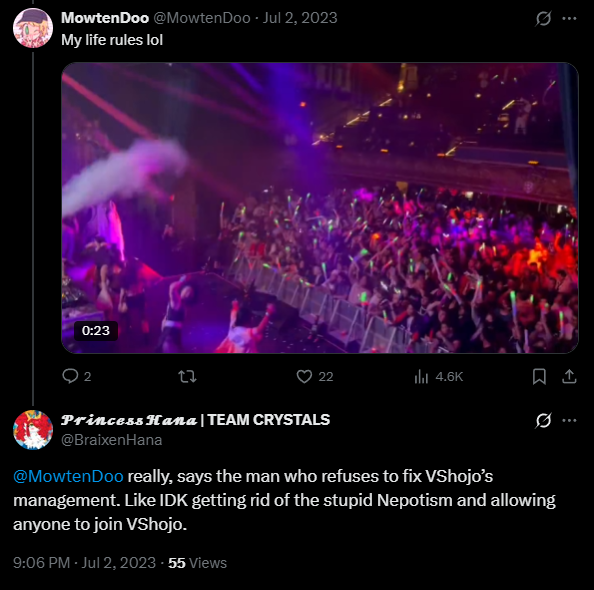Open more options menu on MowtenDoo's tweet
The width and height of the screenshot is (594, 590).
pyautogui.click(x=569, y=18)
